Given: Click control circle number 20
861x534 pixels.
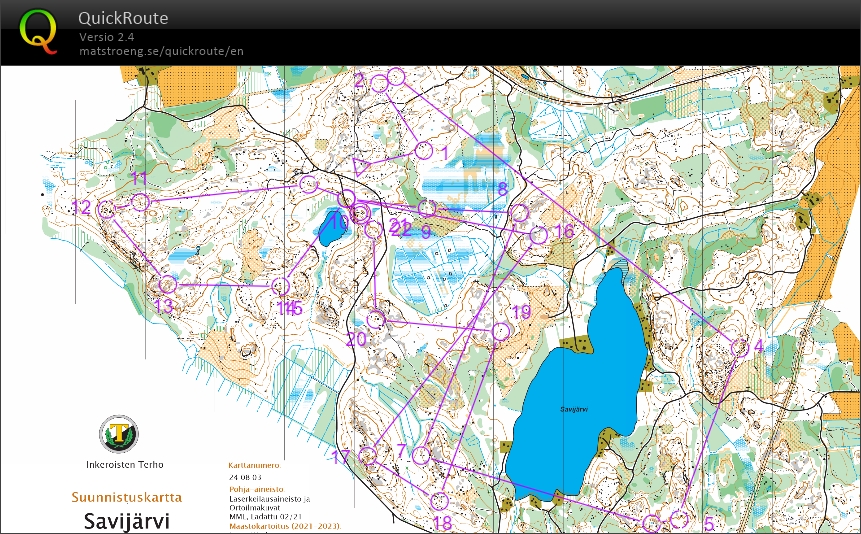Looking at the screenshot, I should [x=376, y=319].
